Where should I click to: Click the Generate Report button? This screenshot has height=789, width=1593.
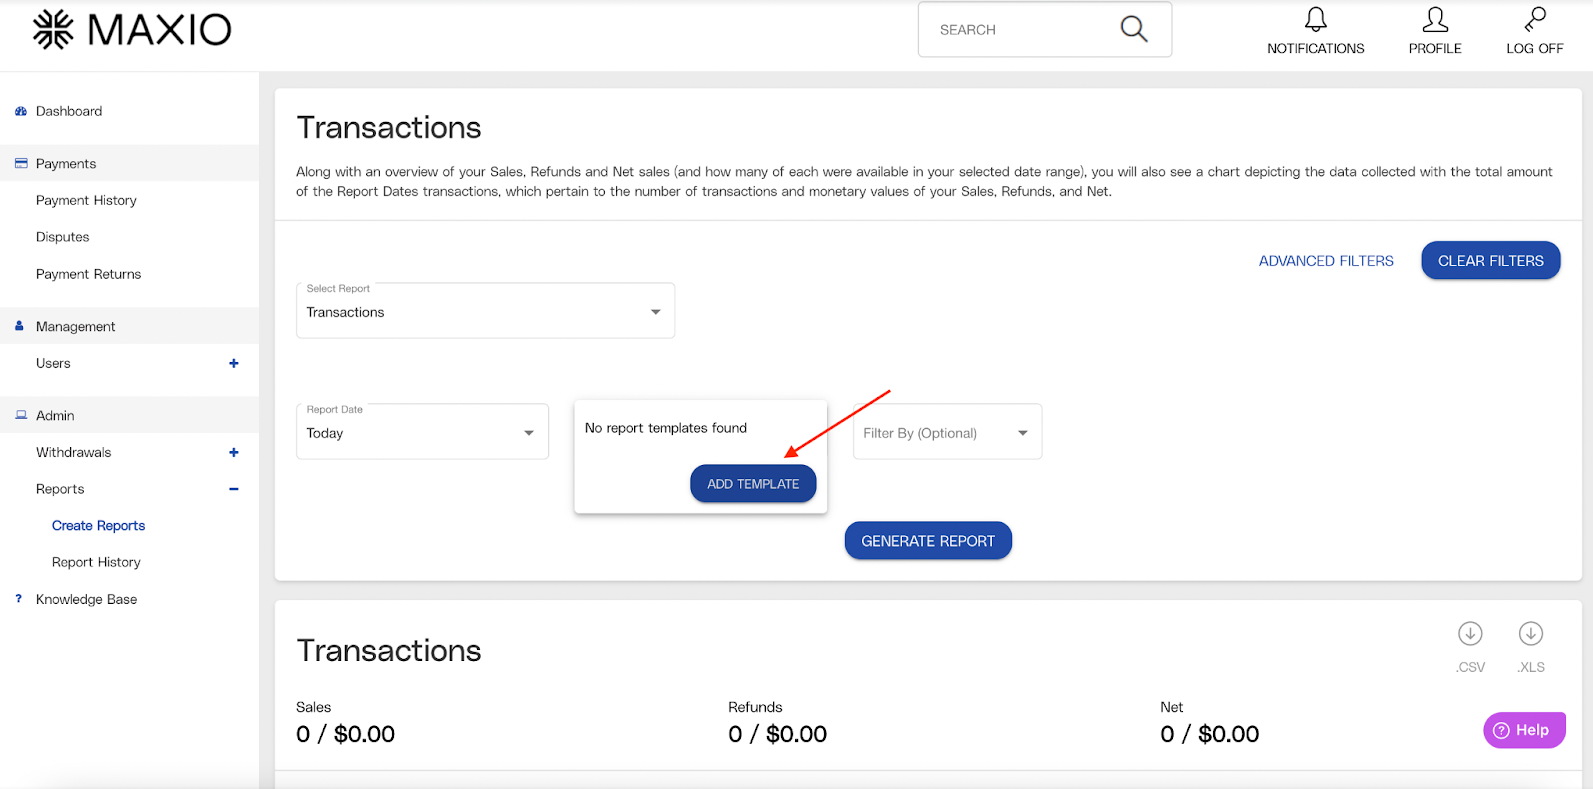coord(927,541)
